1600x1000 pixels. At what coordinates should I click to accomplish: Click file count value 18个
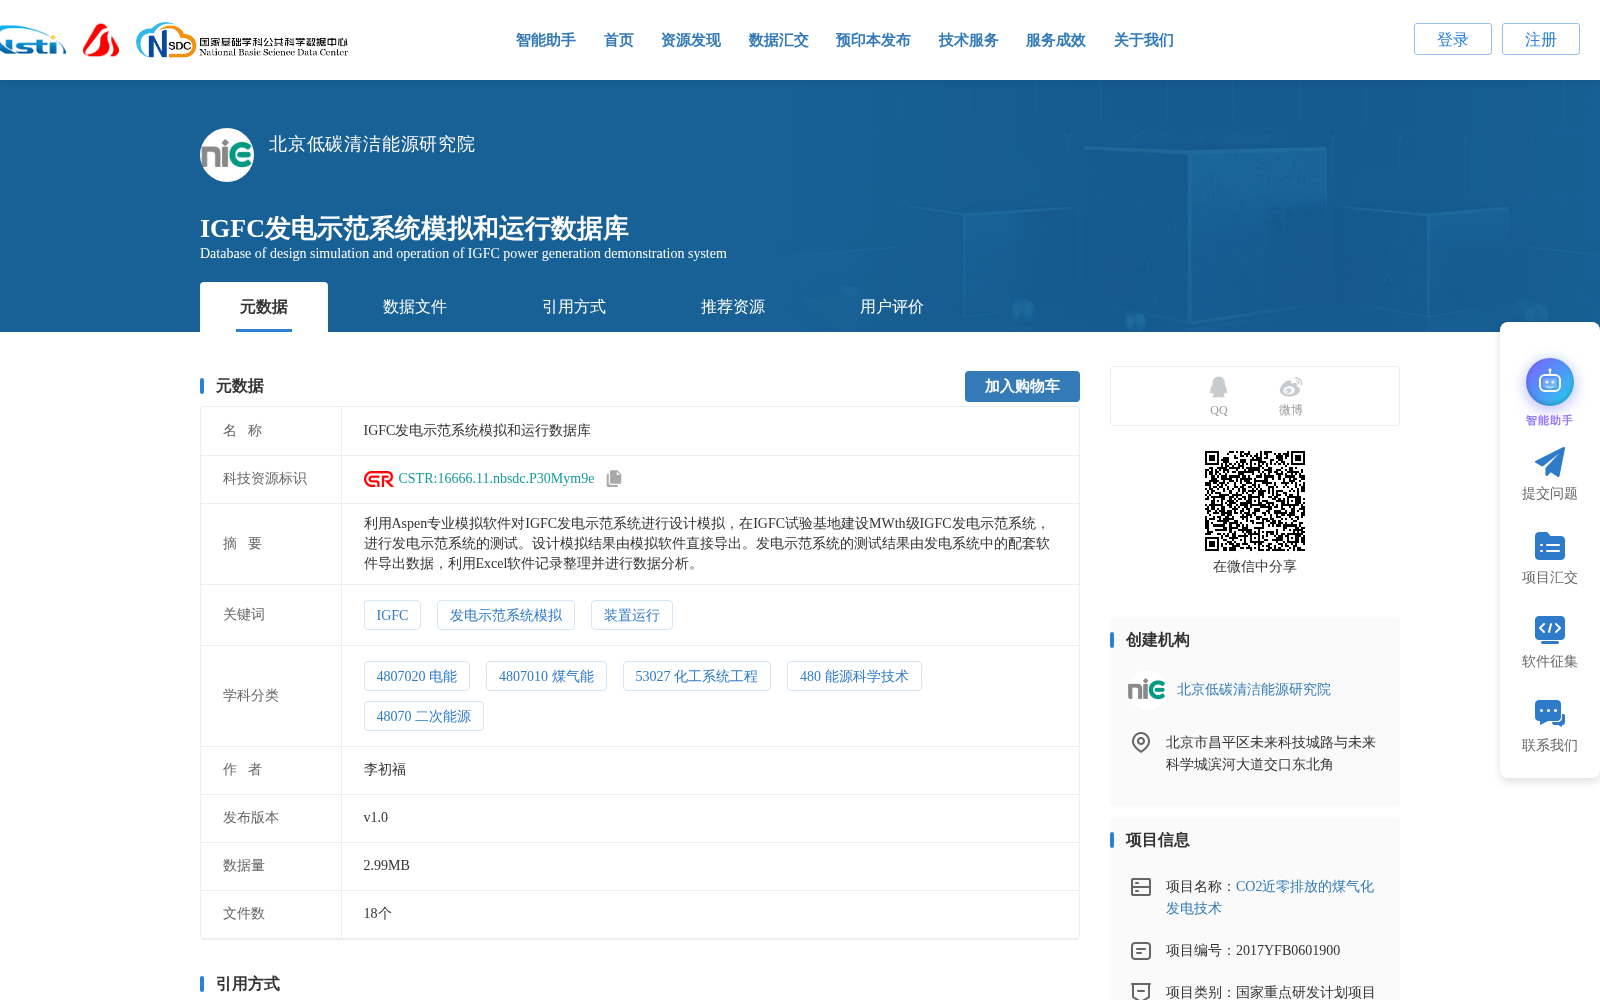pyautogui.click(x=378, y=914)
